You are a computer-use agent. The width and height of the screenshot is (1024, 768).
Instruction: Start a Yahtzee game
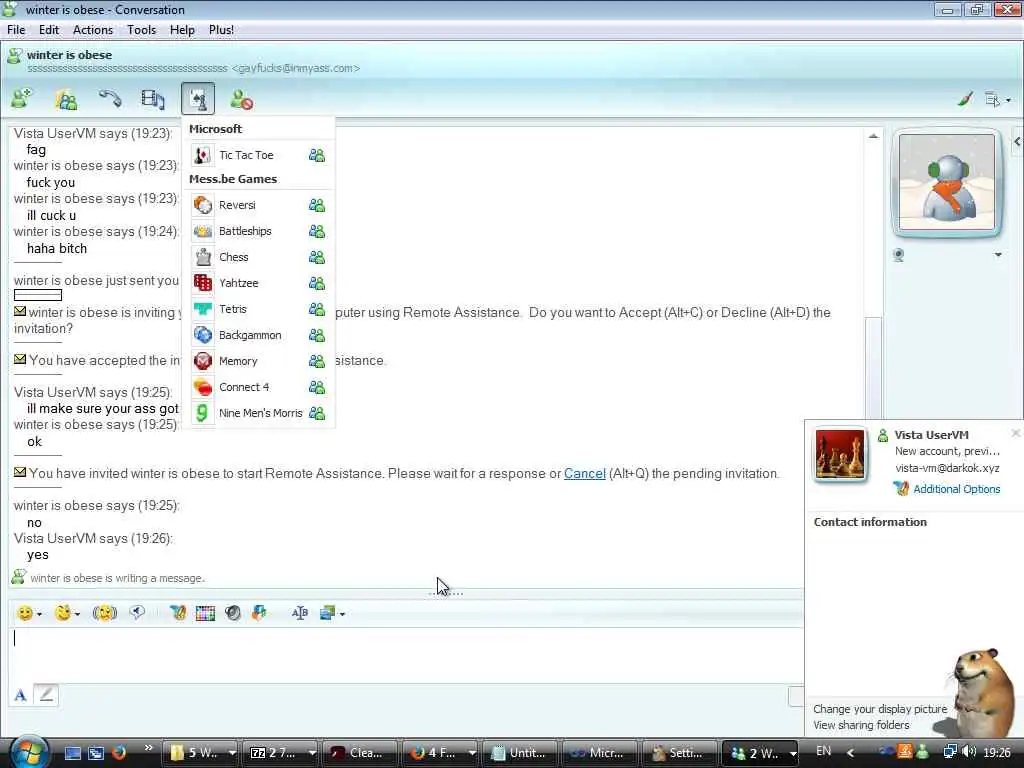(x=238, y=283)
